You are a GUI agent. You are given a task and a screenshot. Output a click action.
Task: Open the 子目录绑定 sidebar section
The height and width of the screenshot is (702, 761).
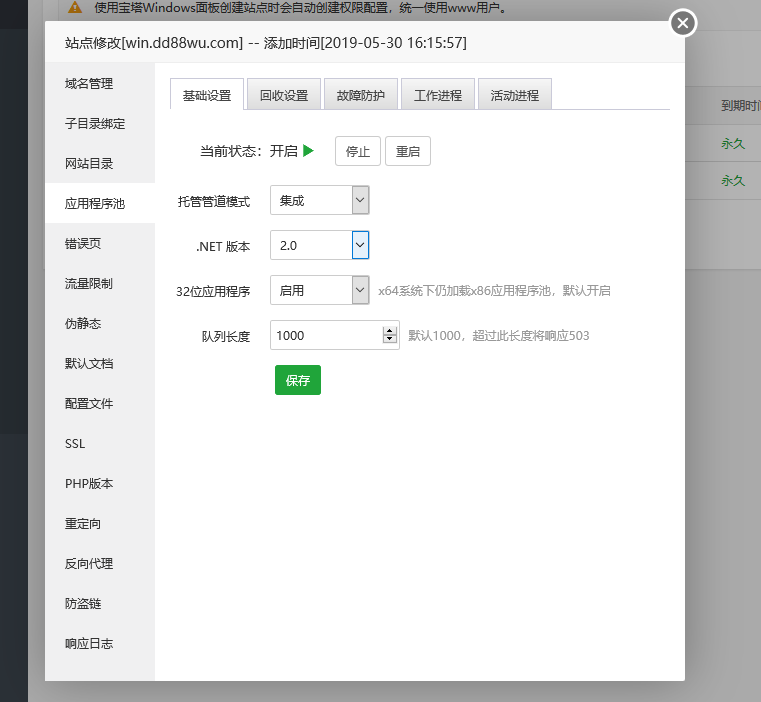100,123
